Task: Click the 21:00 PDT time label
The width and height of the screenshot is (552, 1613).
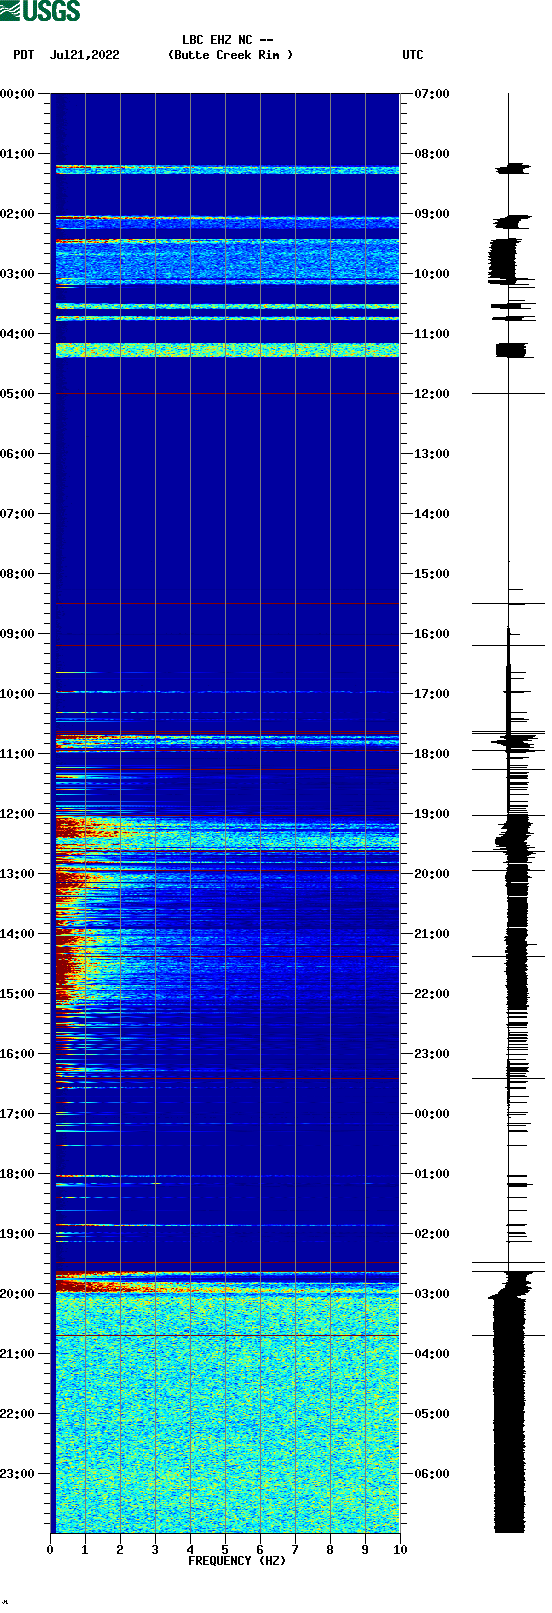Action: coord(18,1354)
